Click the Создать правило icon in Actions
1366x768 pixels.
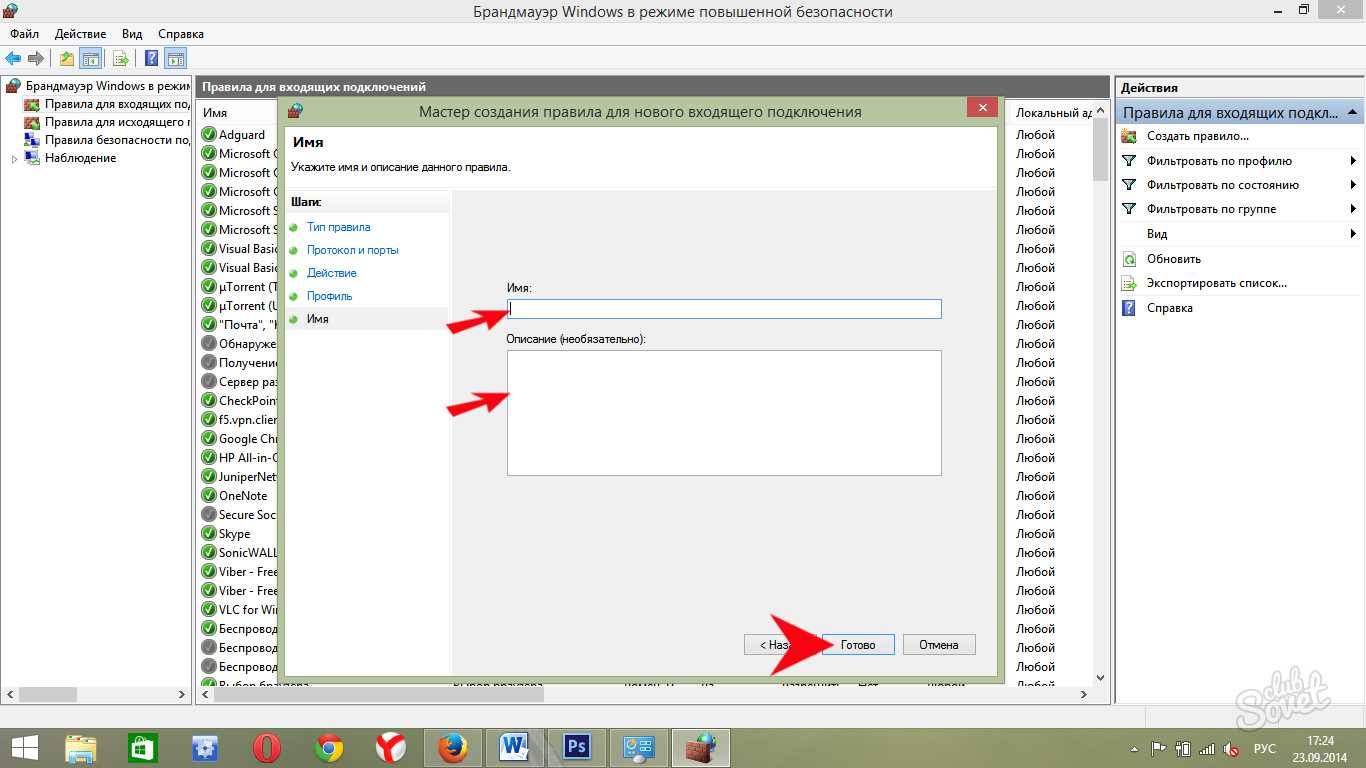click(1129, 136)
